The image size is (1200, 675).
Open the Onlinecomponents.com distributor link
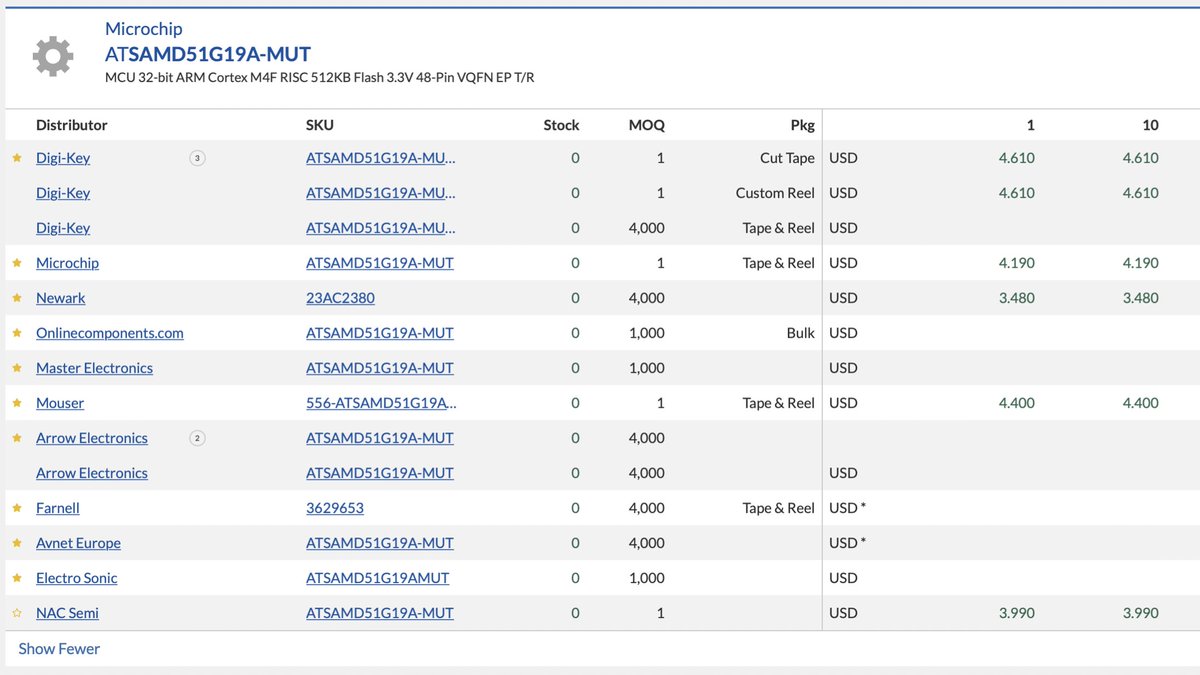(110, 333)
